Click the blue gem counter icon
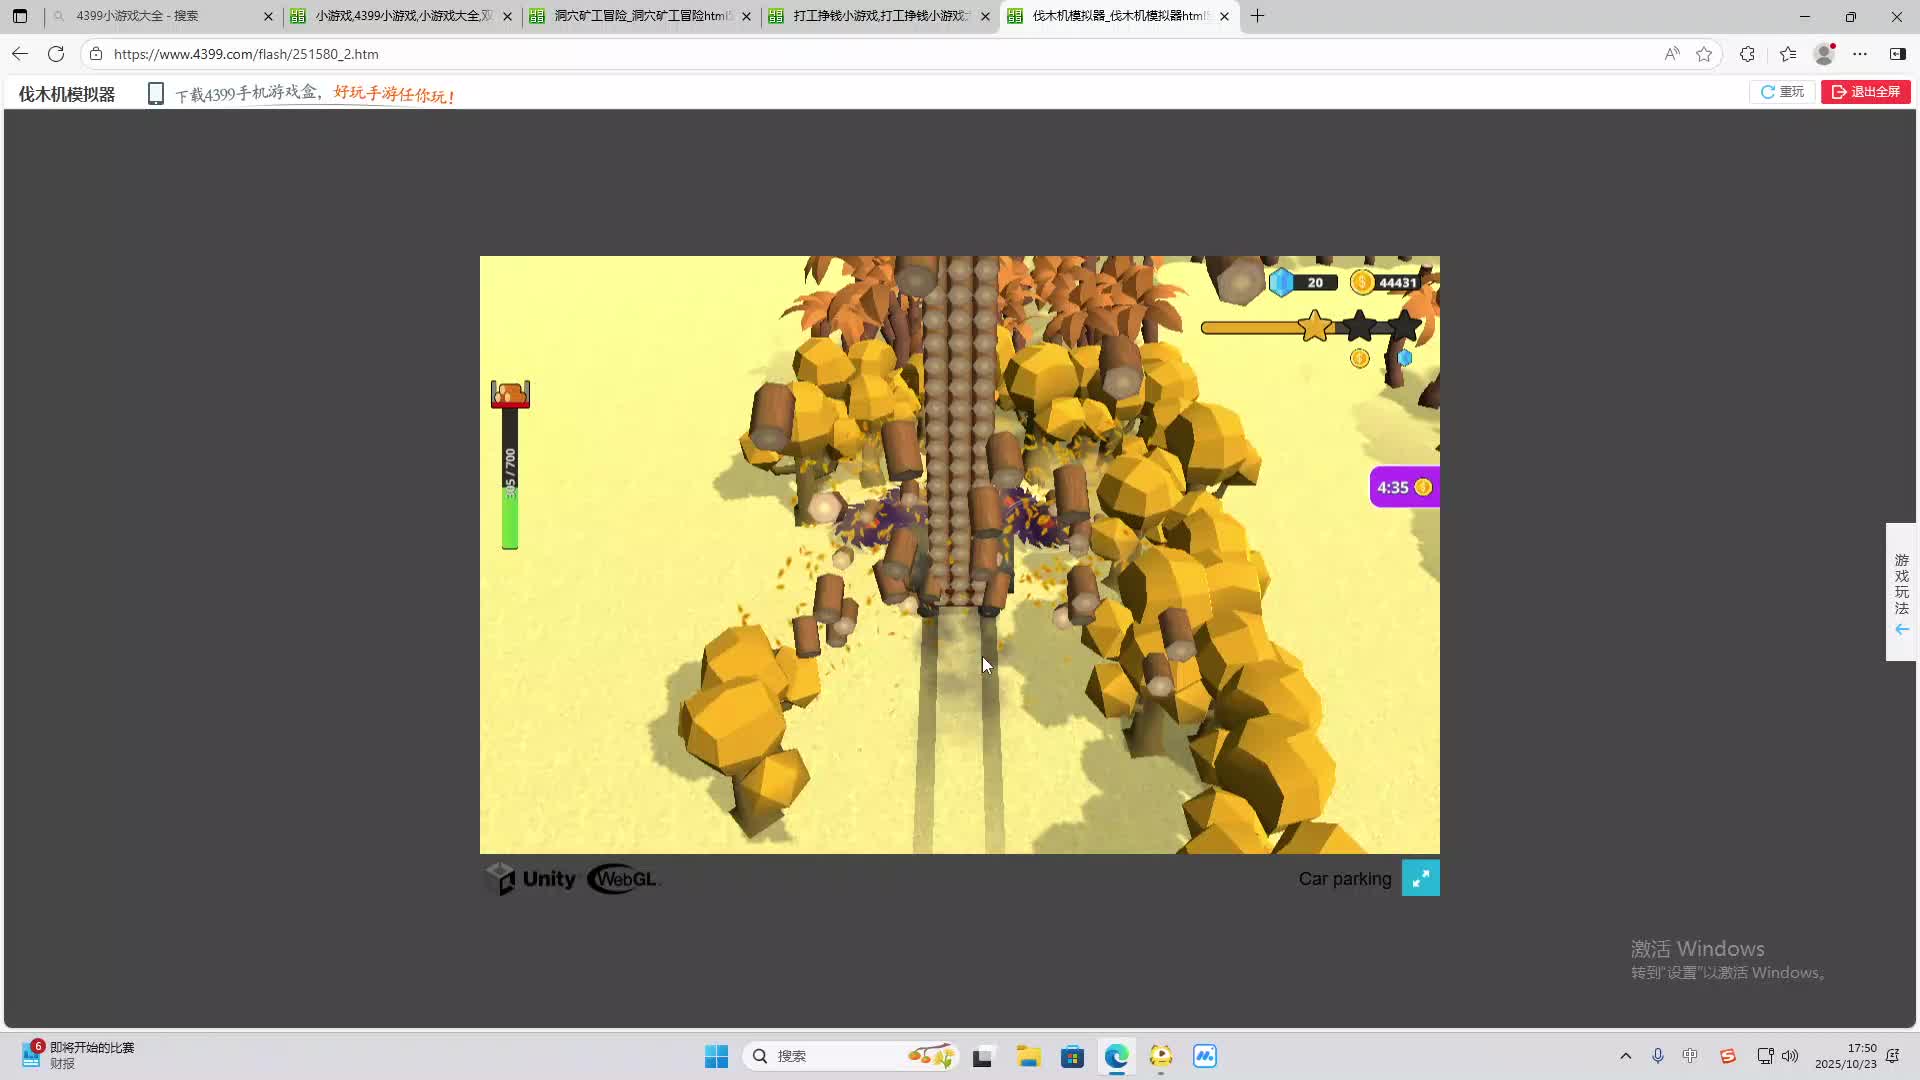 pos(1281,282)
